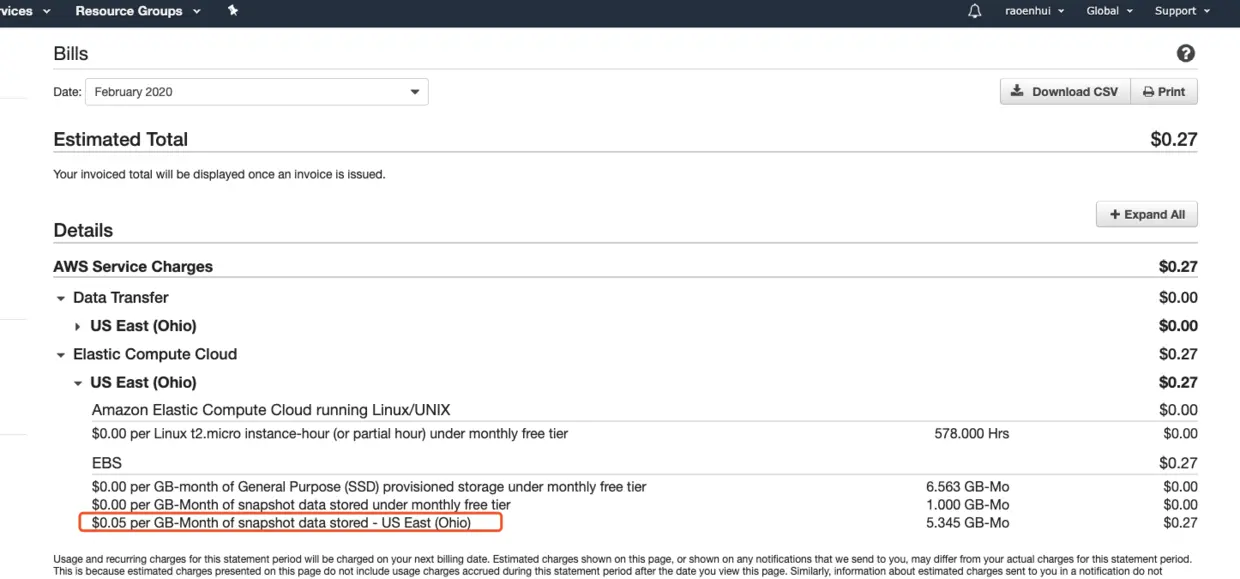Open the Global region menu
Screen dimensions: 1240x579
pyautogui.click(x=1110, y=11)
